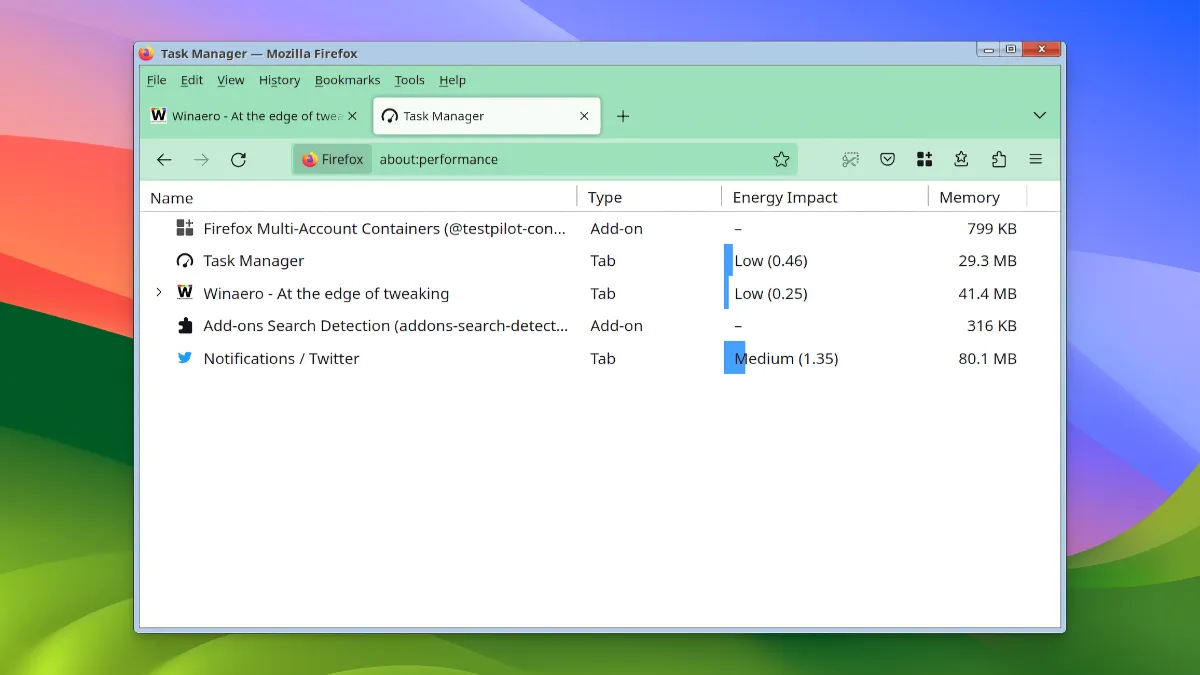Click the Medium energy impact bar
The height and width of the screenshot is (675, 1200).
pos(735,358)
